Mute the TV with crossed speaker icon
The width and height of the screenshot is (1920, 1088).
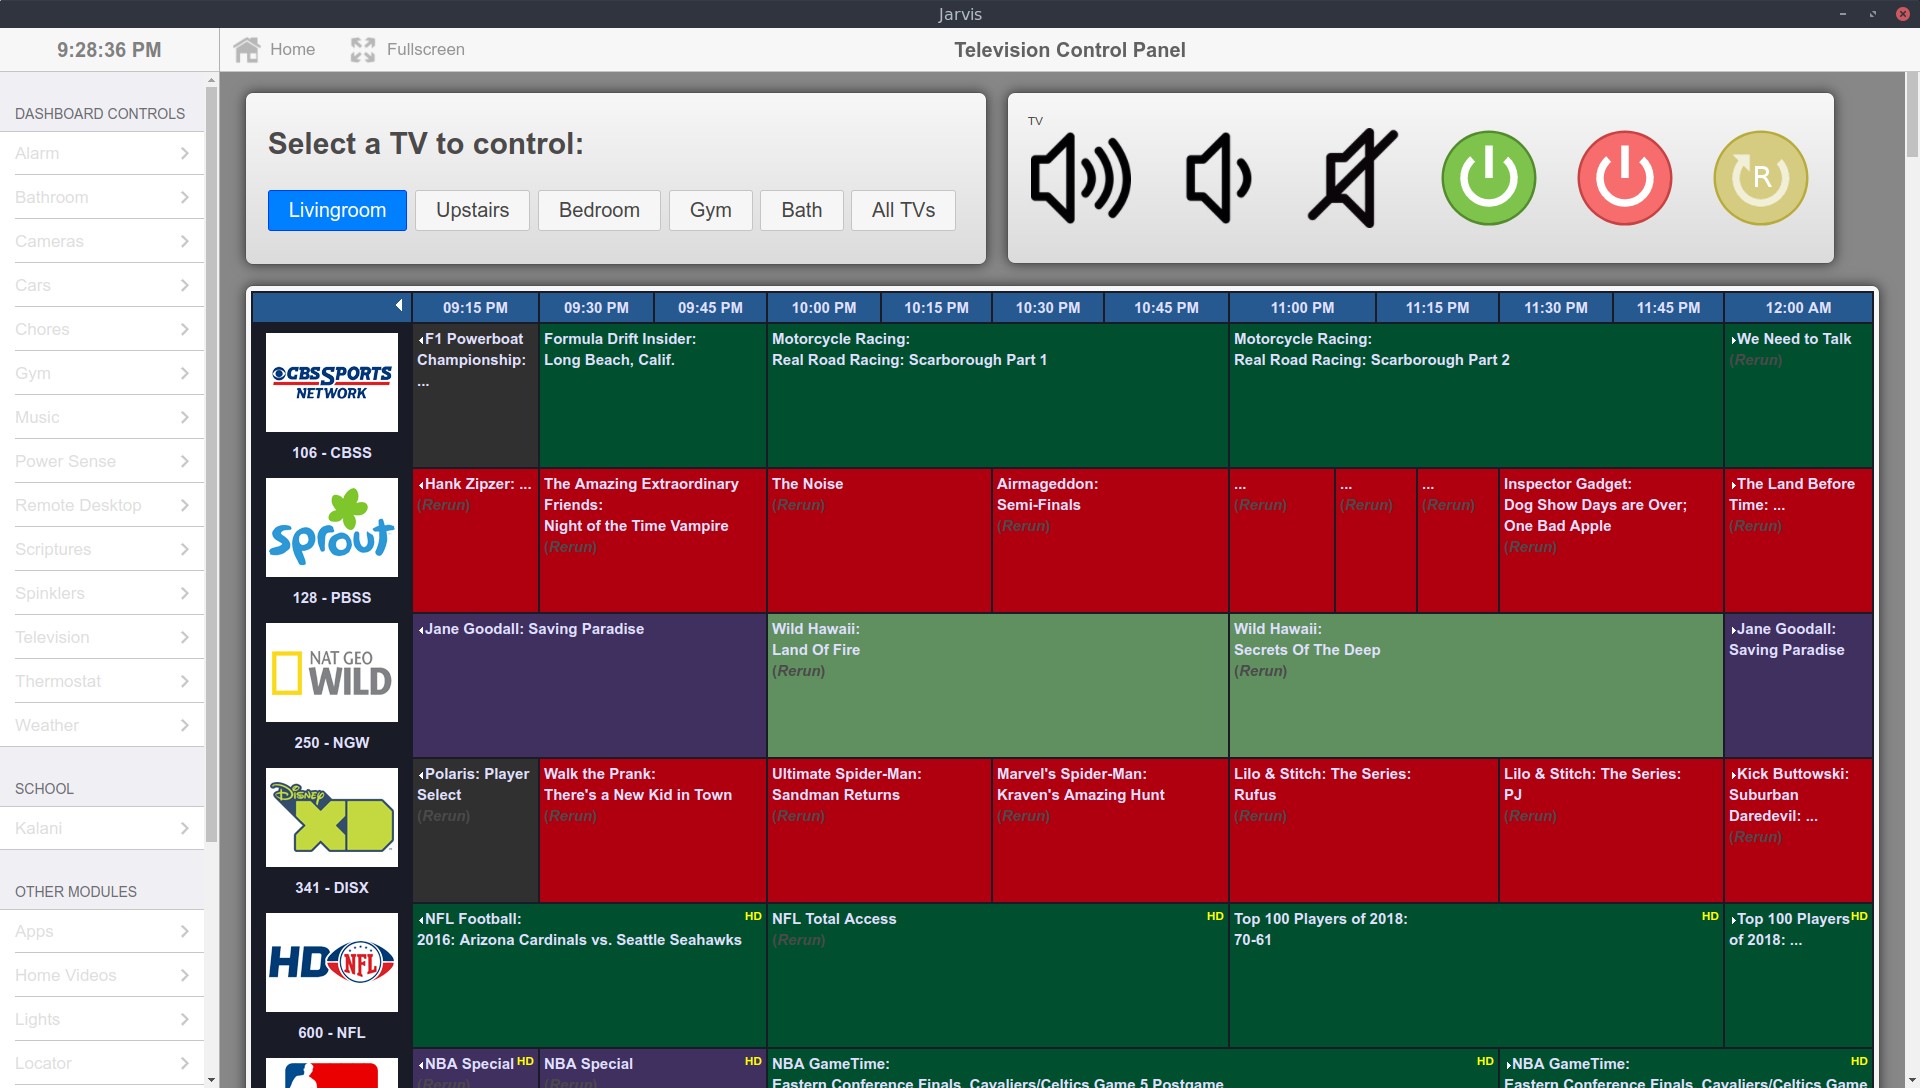point(1353,178)
